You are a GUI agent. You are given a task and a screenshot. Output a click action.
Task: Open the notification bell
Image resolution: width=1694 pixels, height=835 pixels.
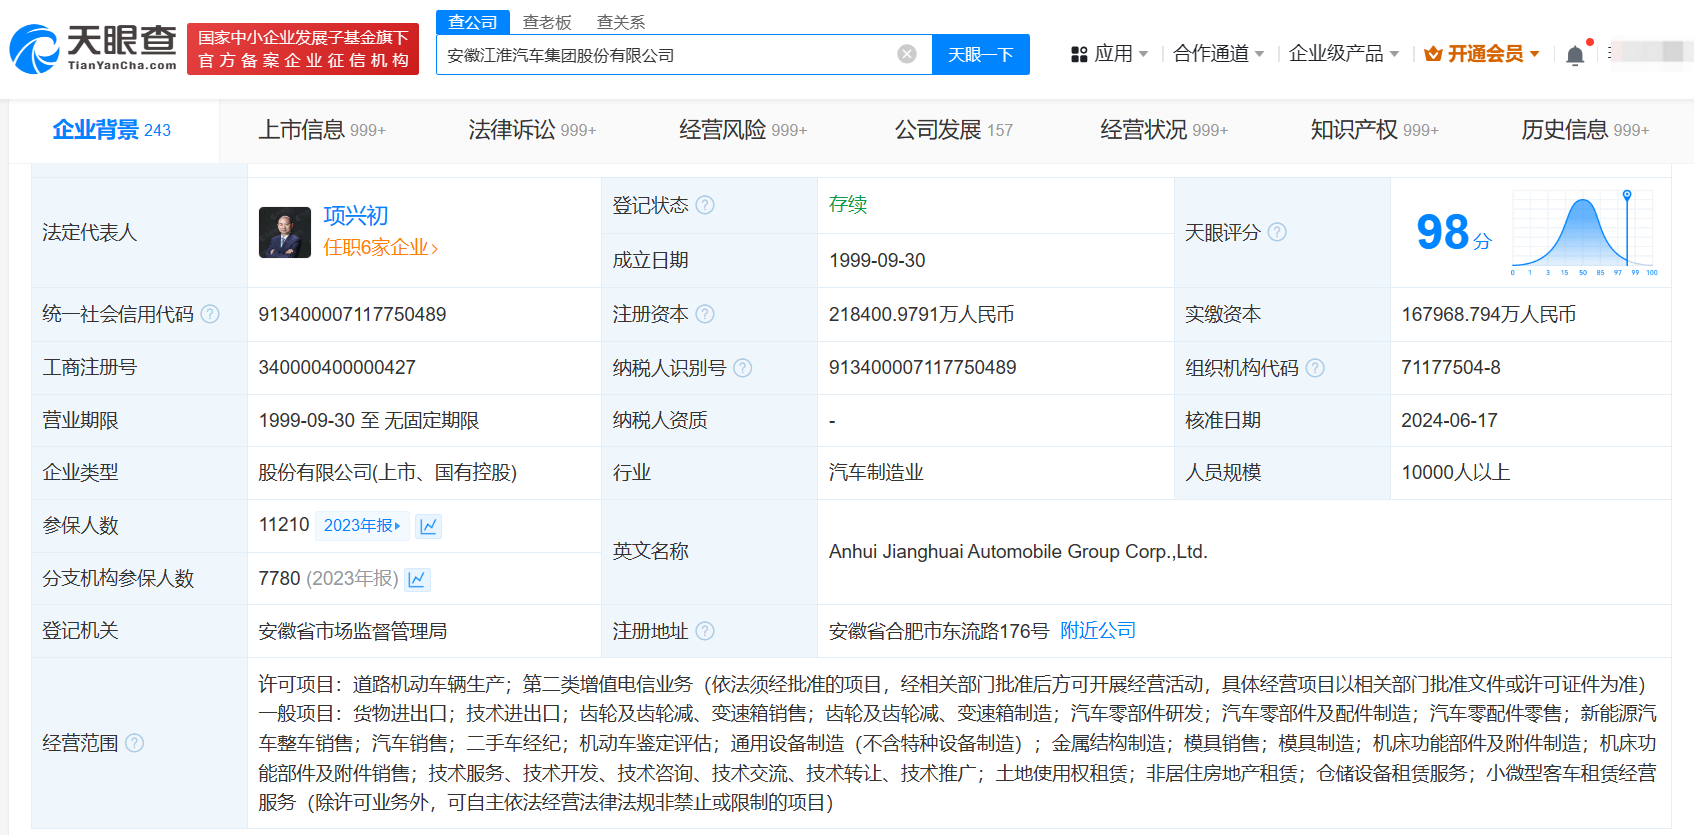(x=1575, y=55)
